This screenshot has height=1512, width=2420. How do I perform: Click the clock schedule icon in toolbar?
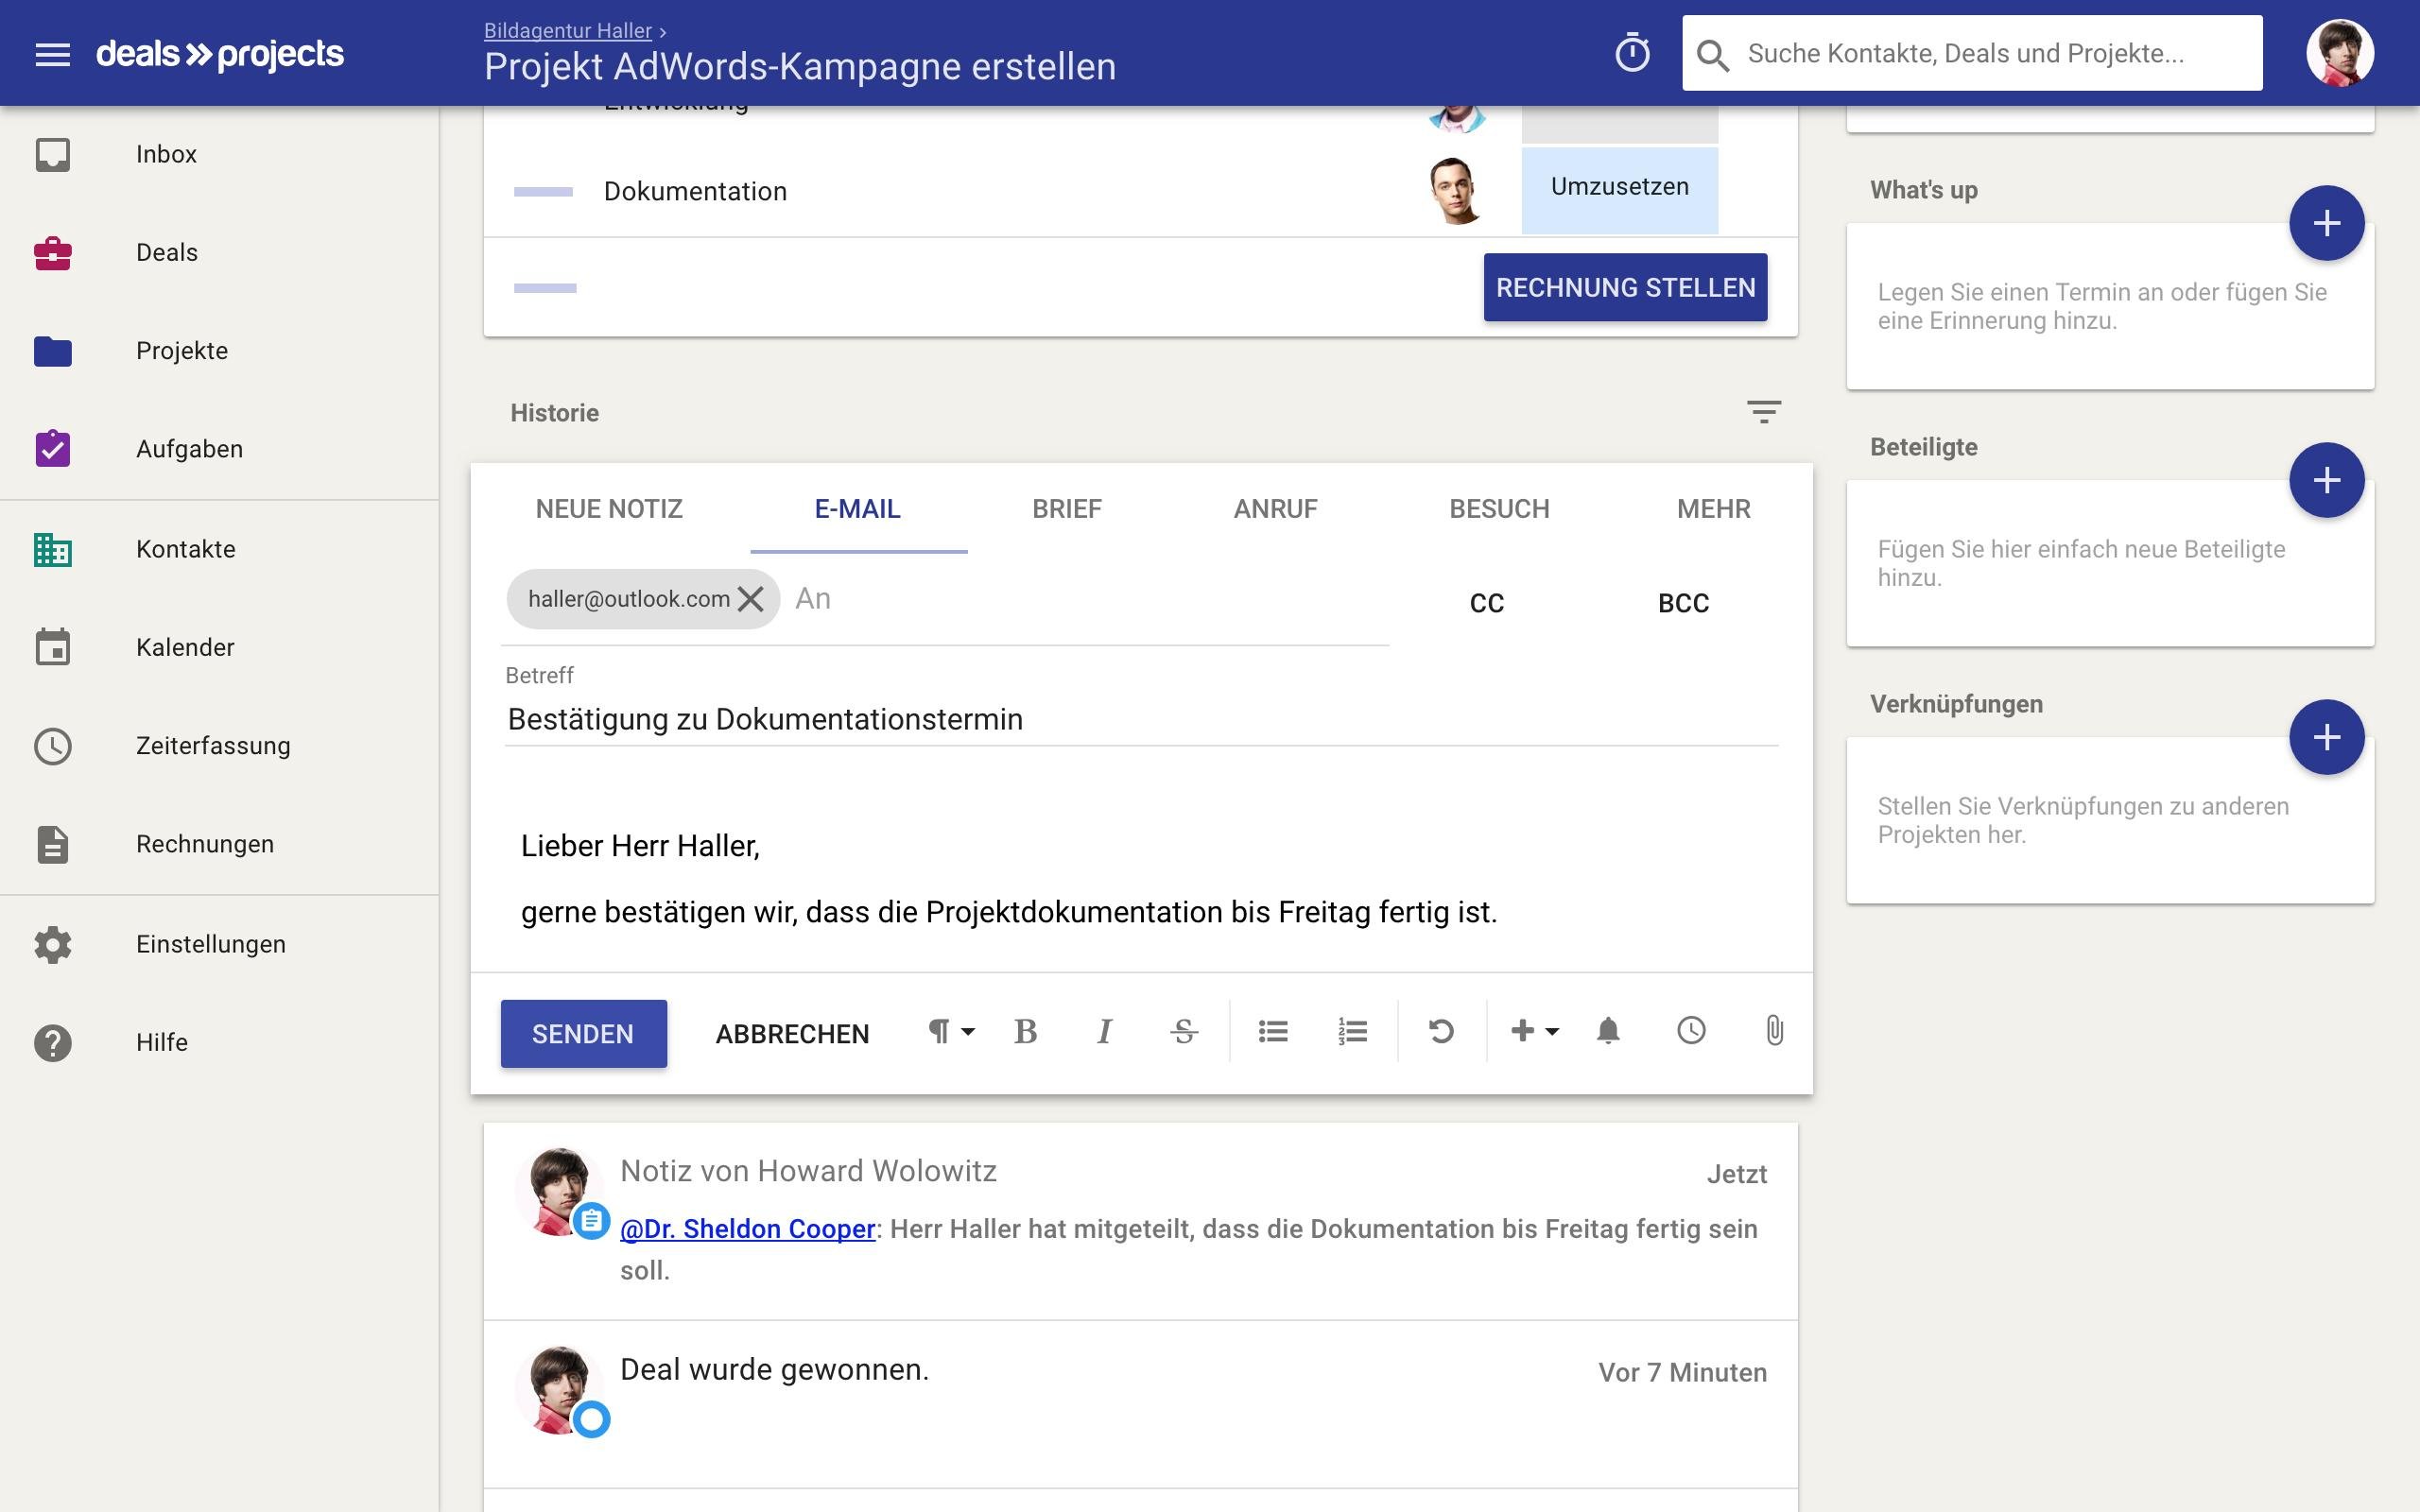(x=1691, y=1031)
